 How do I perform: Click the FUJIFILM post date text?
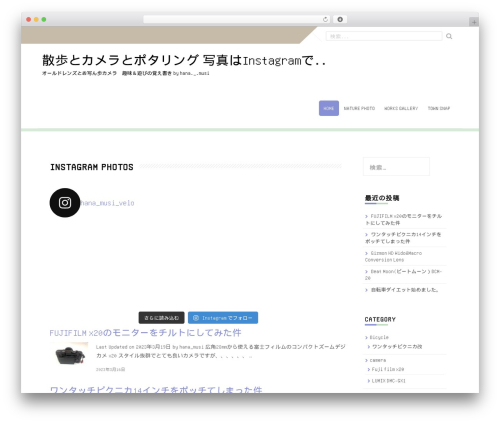pos(110,369)
